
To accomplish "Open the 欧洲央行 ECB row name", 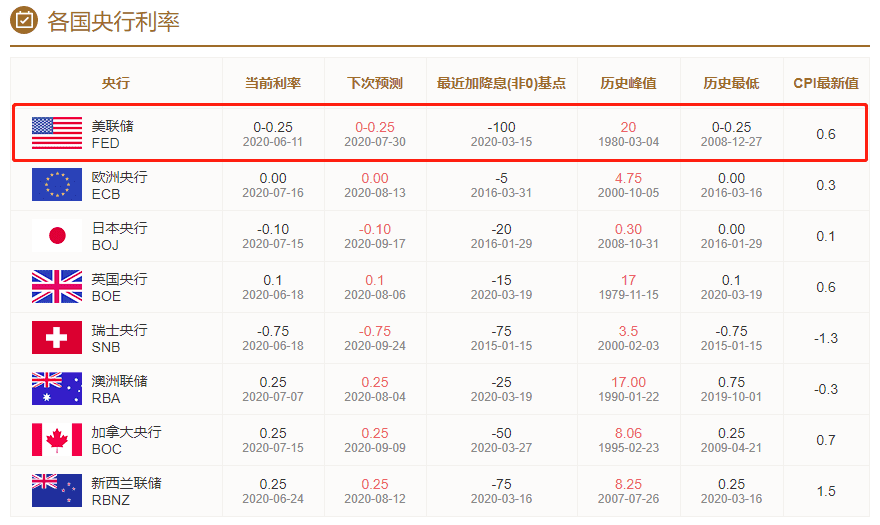I will point(120,185).
